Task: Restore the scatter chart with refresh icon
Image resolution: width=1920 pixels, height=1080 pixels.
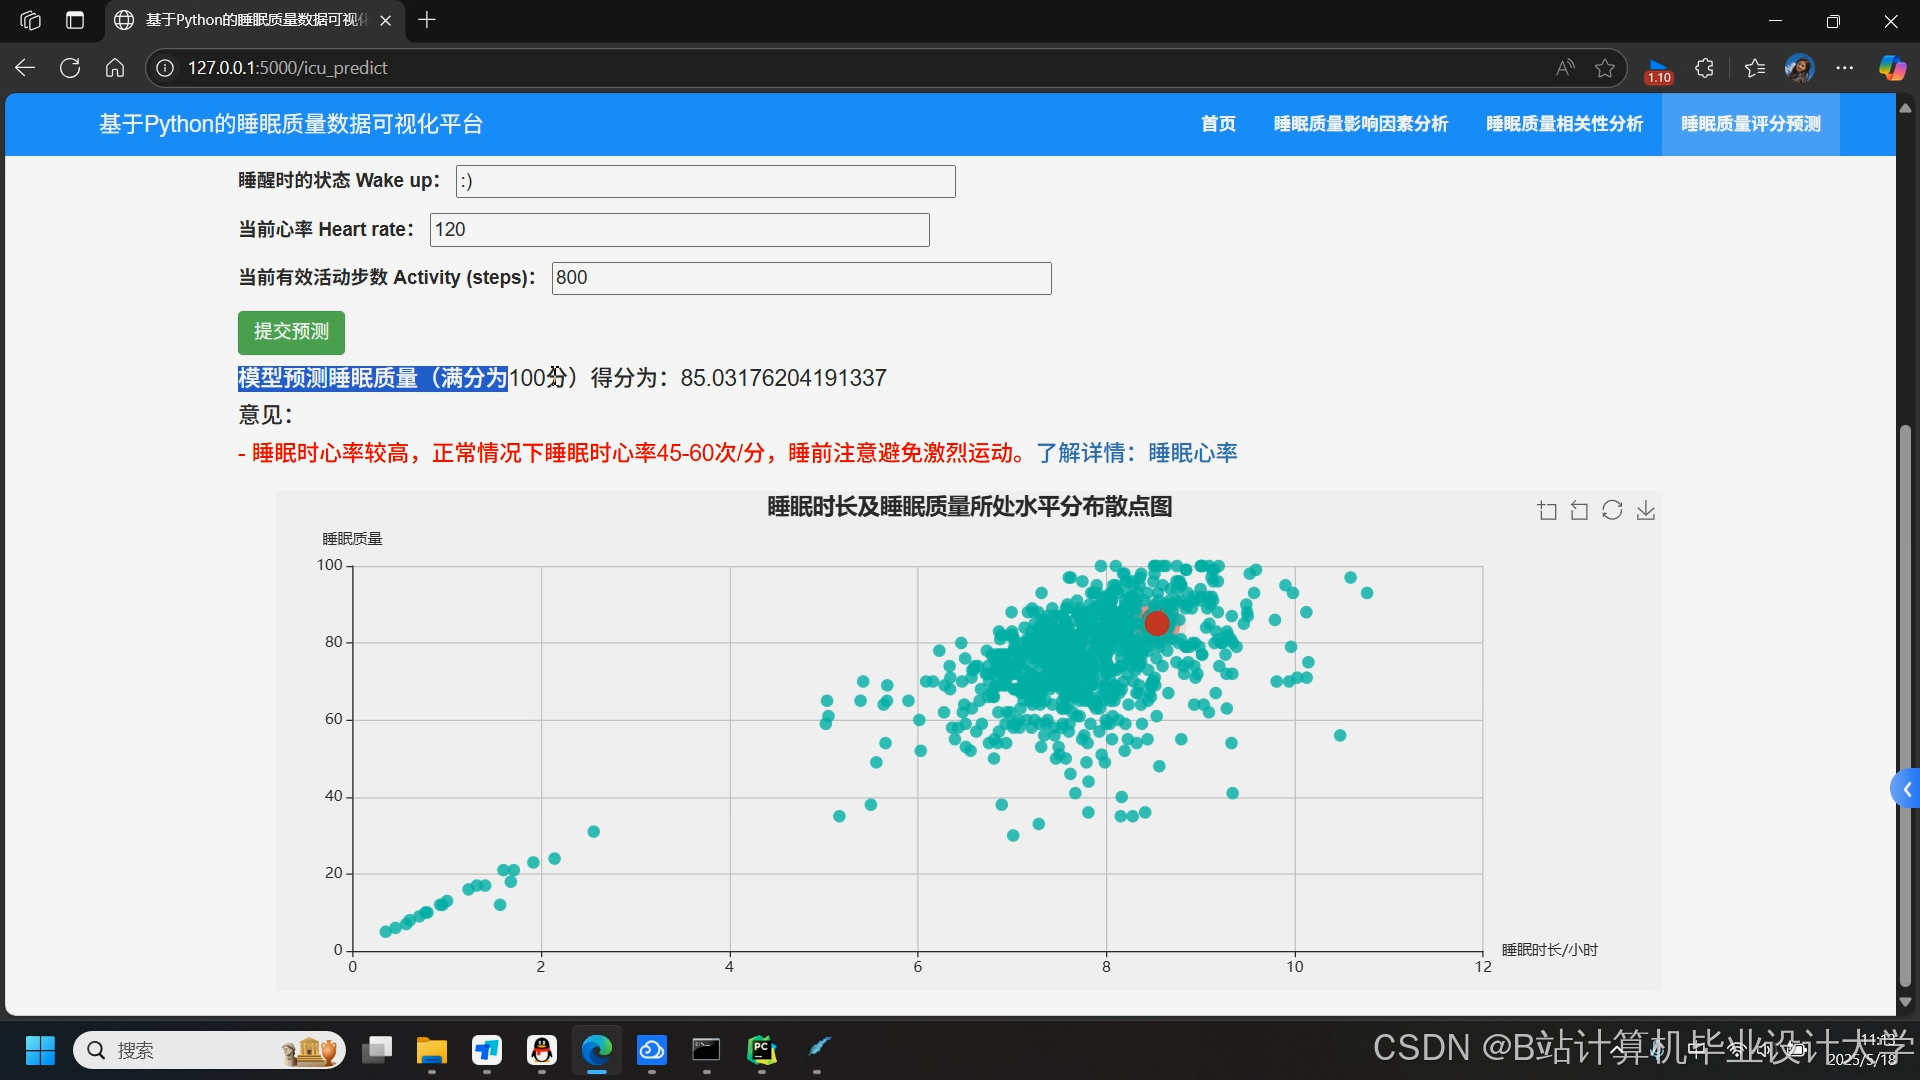Action: [x=1612, y=511]
